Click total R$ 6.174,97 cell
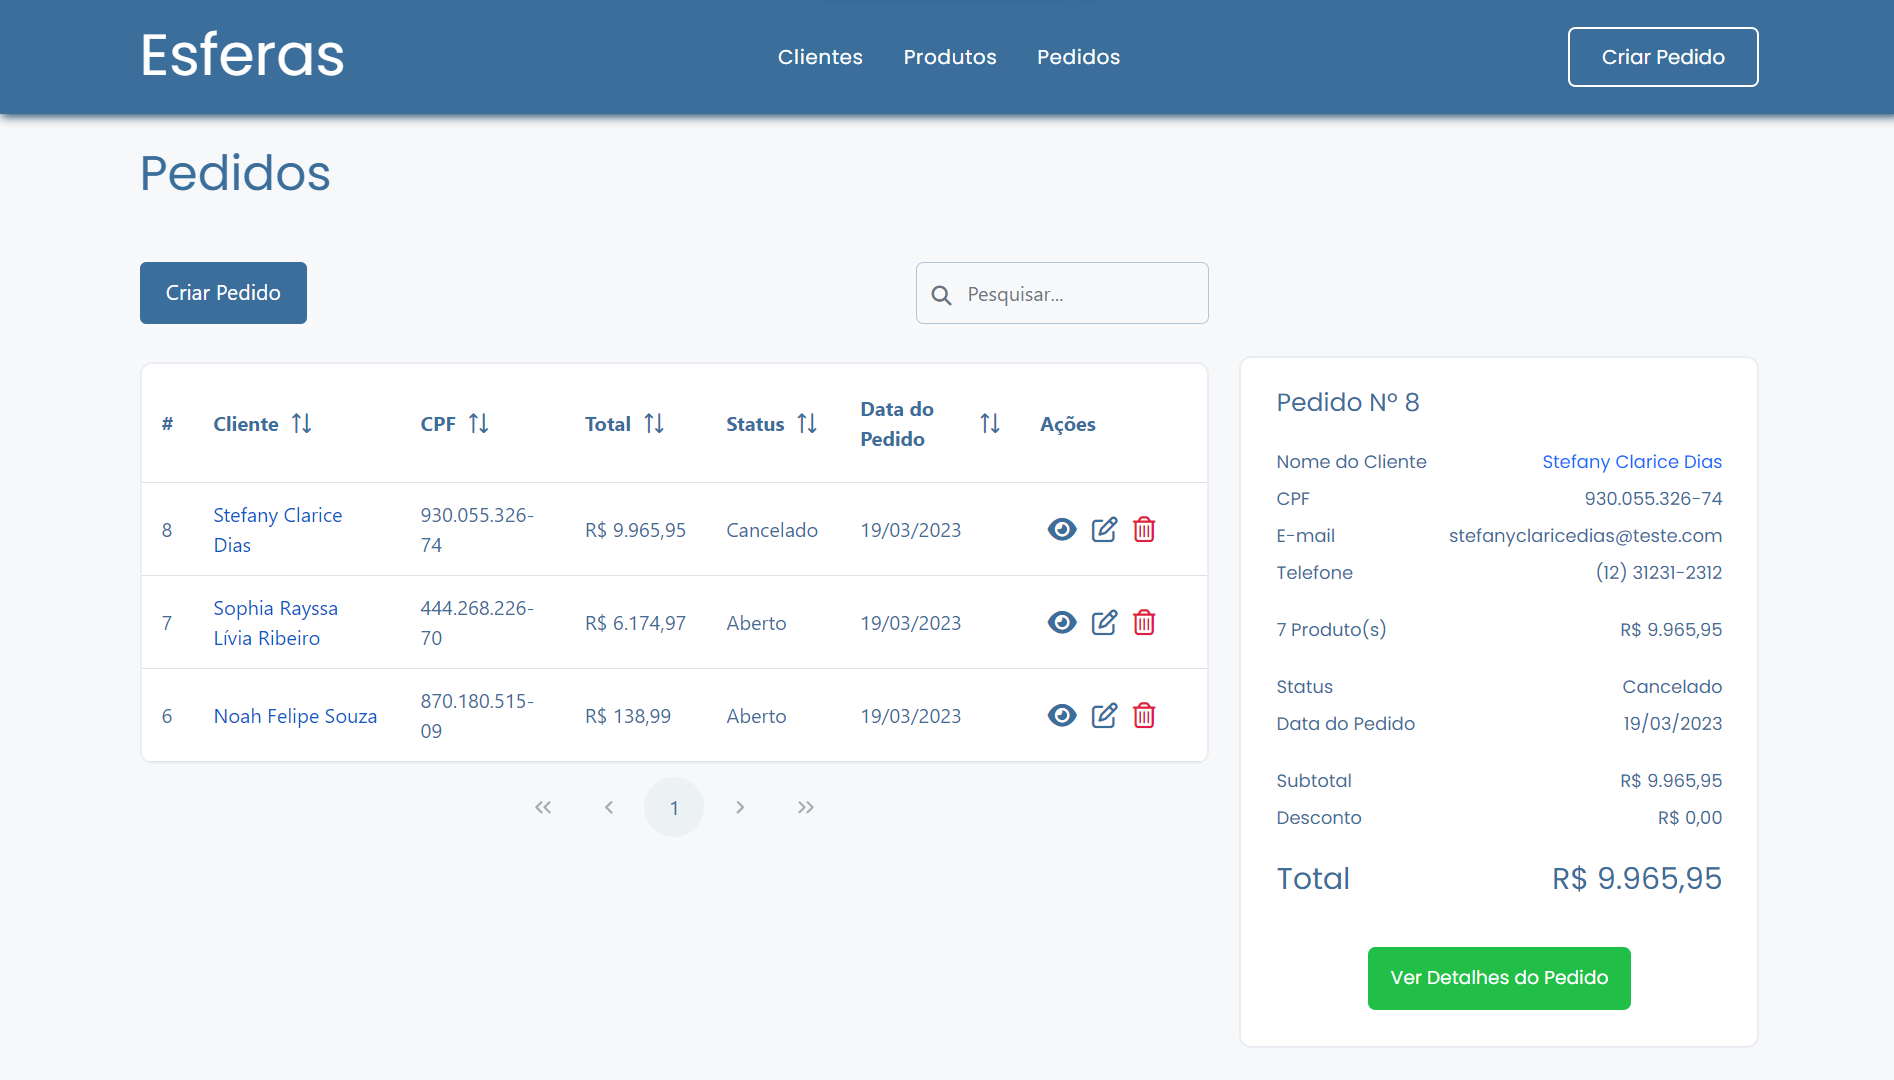The image size is (1894, 1080). tap(635, 623)
